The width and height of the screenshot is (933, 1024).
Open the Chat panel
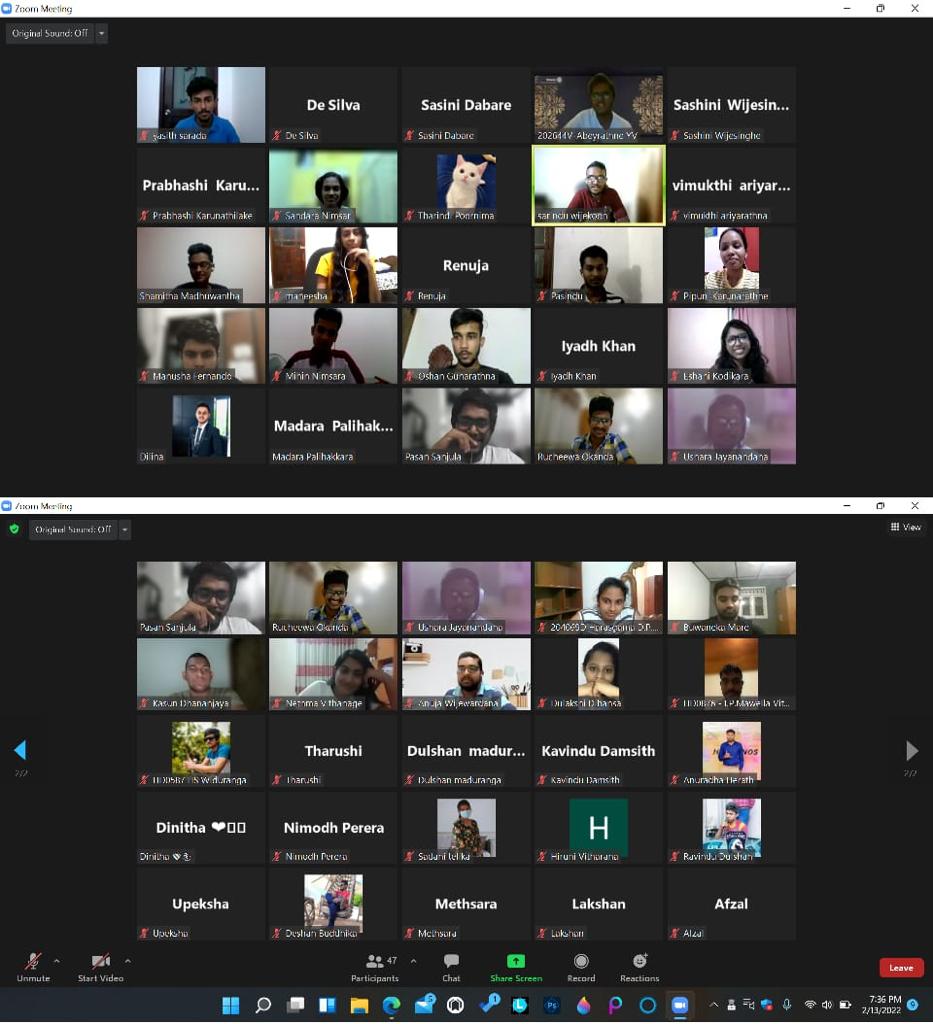[x=451, y=966]
